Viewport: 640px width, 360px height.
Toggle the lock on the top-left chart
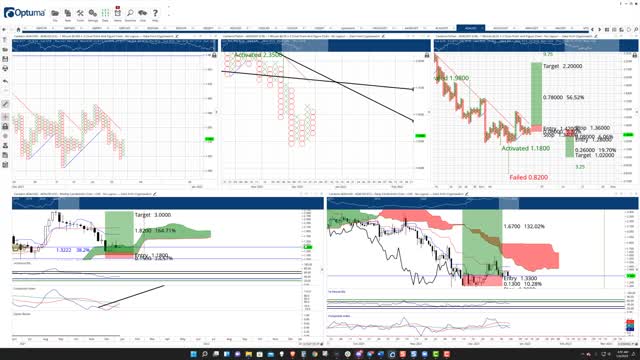(x=214, y=55)
